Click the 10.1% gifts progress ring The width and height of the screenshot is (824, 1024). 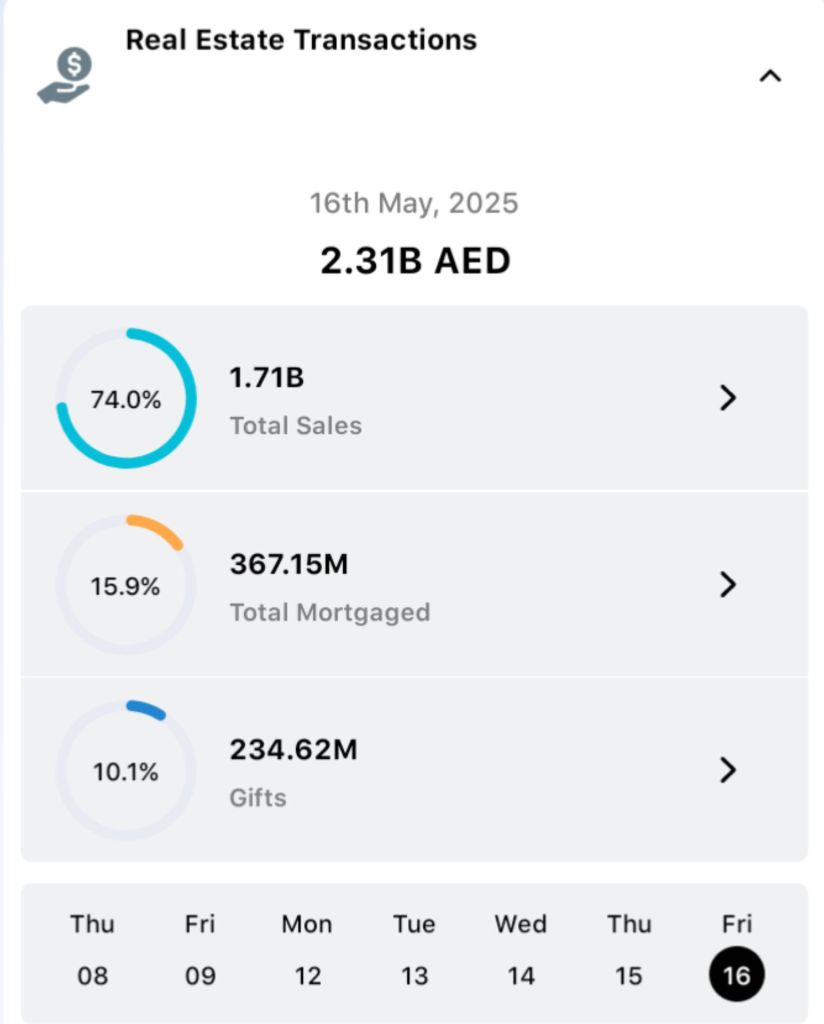tap(126, 771)
